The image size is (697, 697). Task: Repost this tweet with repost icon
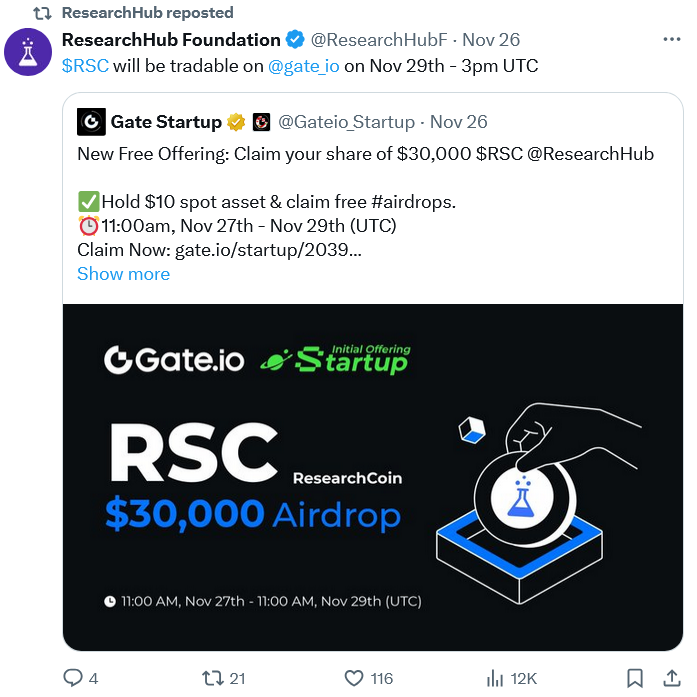(x=211, y=678)
